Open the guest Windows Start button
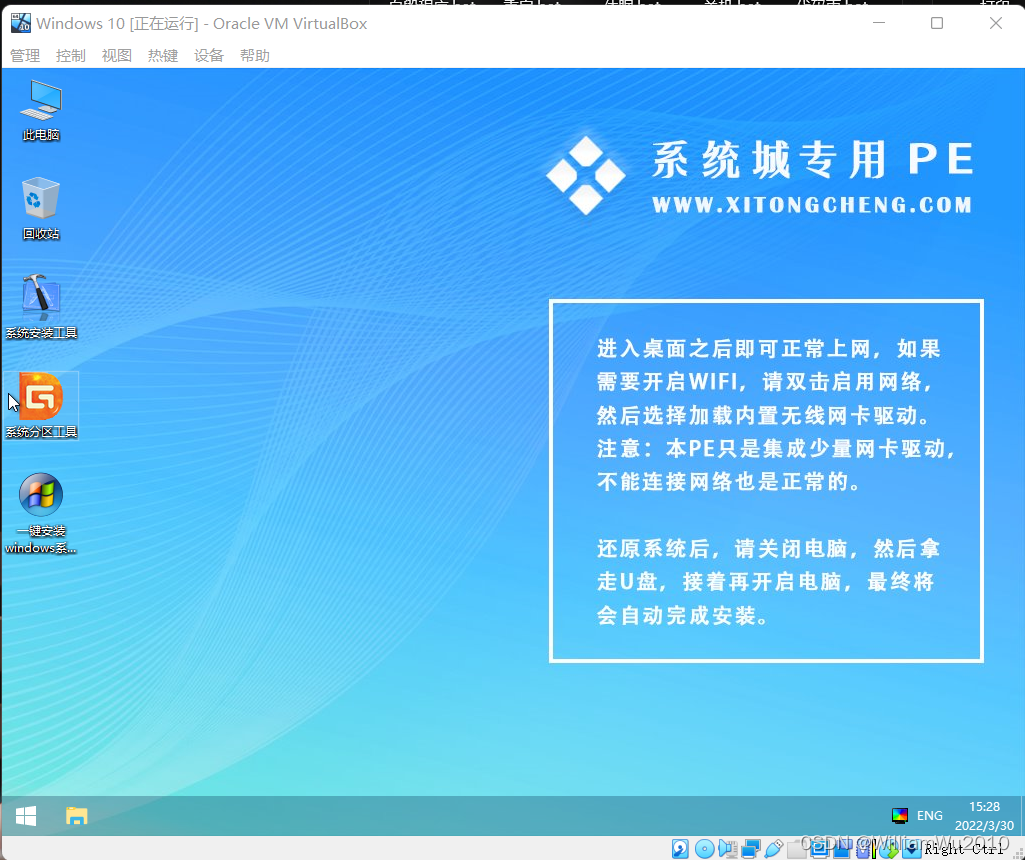1025x860 pixels. point(26,816)
